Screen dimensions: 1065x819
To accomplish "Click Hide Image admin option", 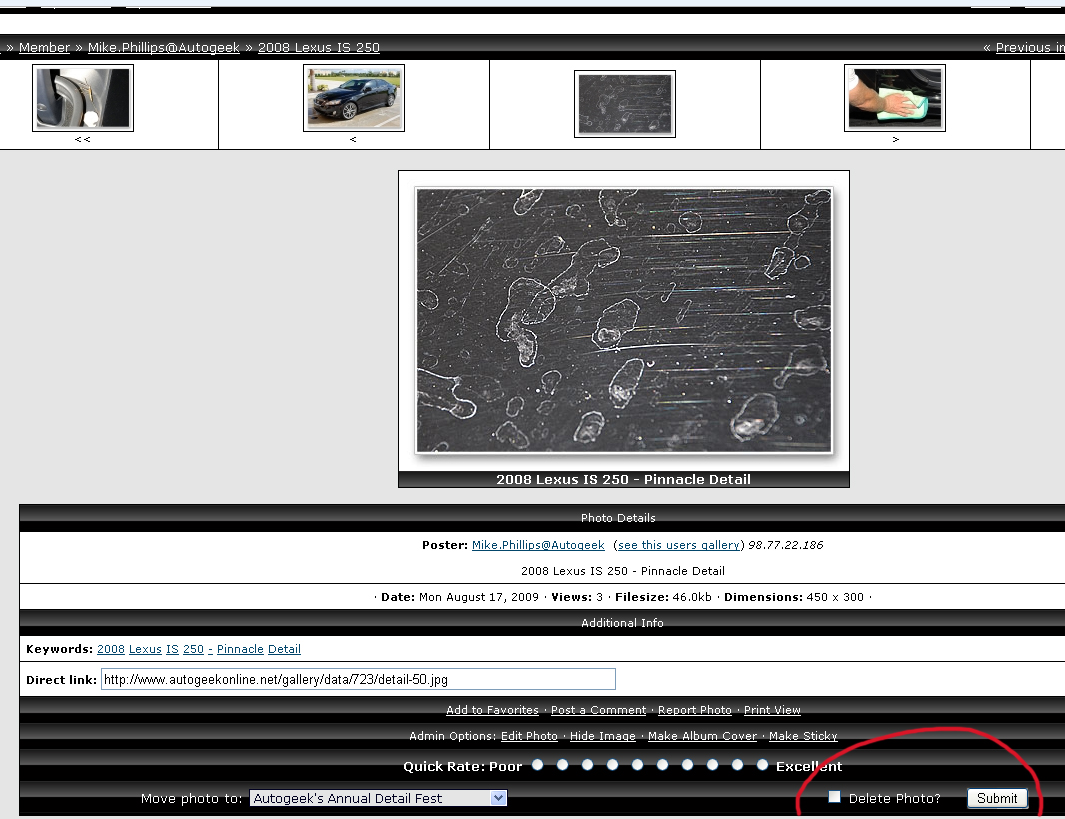I will click(602, 736).
